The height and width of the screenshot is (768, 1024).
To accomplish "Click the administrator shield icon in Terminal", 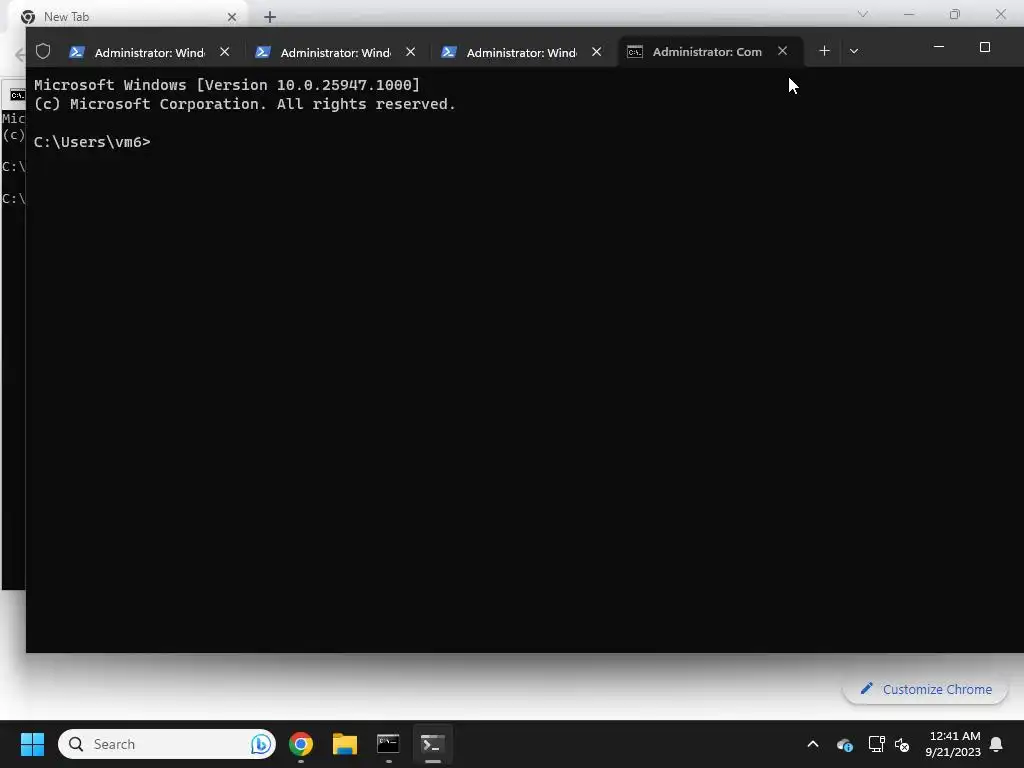I will point(43,51).
